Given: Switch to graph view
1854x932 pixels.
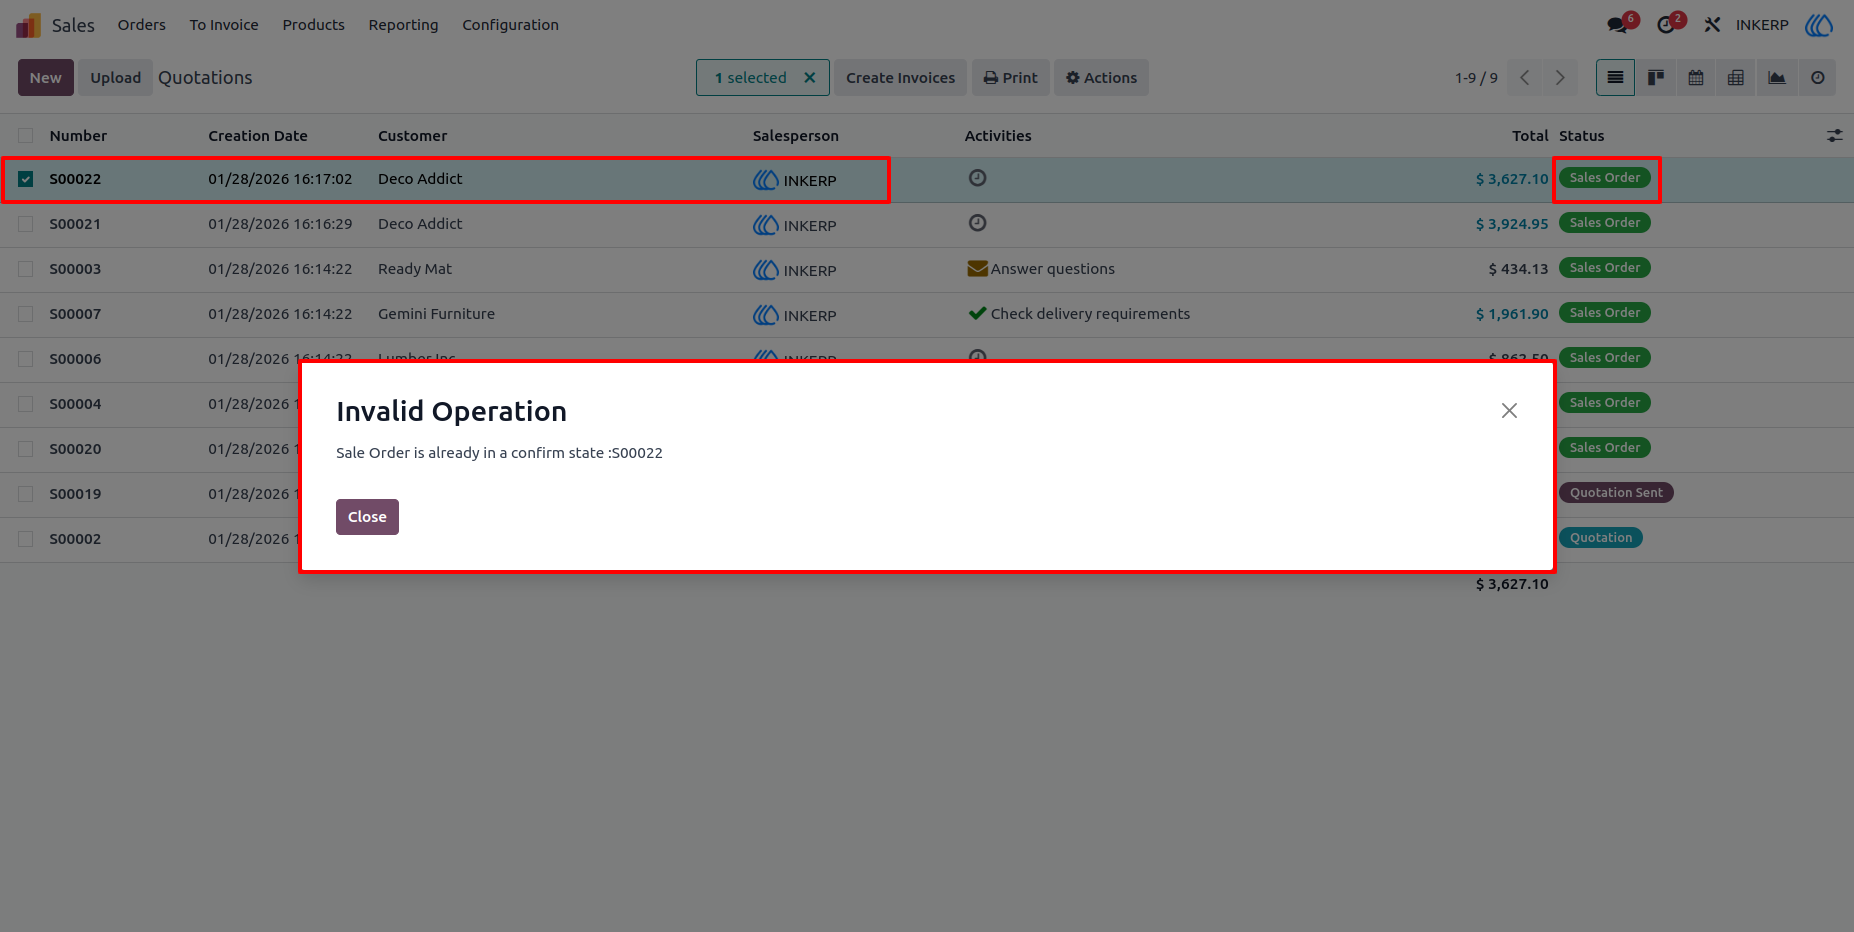Looking at the screenshot, I should pyautogui.click(x=1777, y=78).
